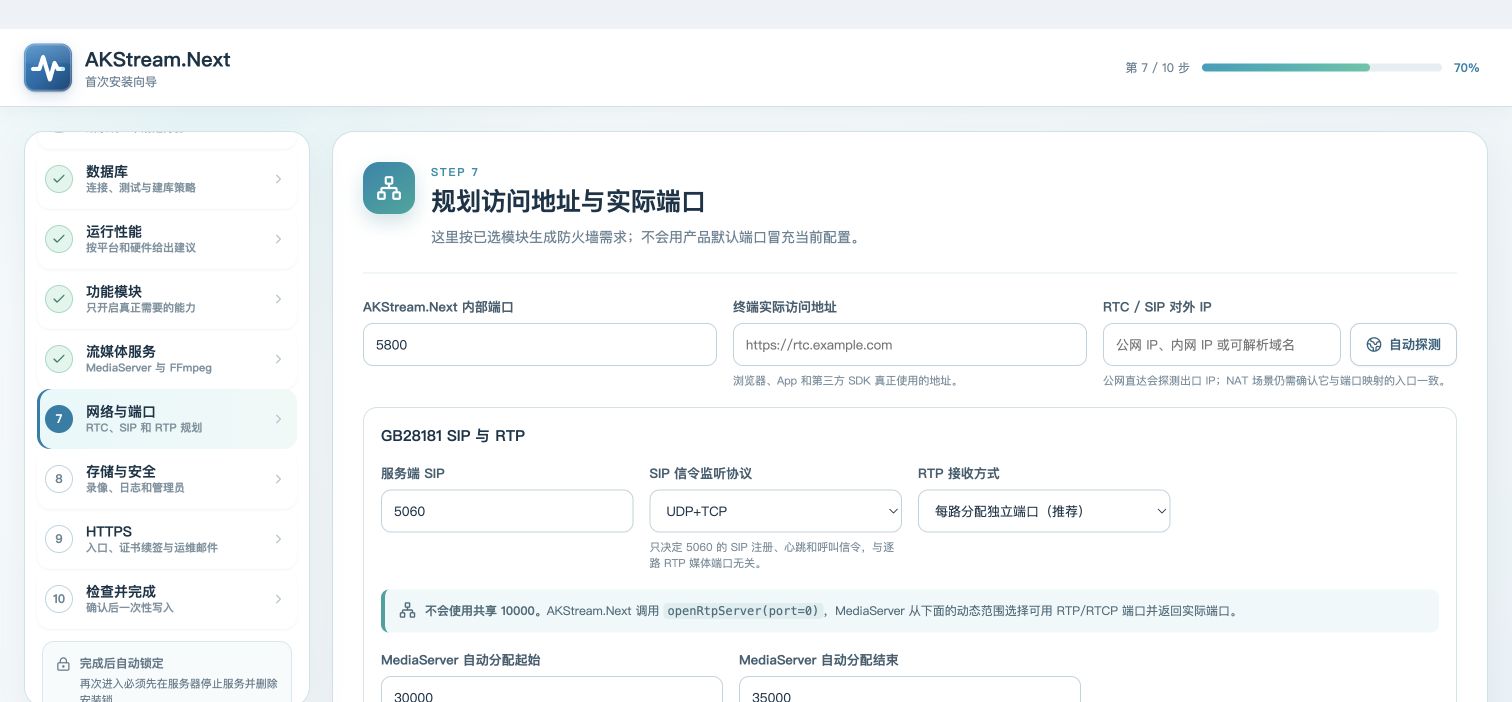Click the installation progress bar at 70%
1512x702 pixels.
pyautogui.click(x=1322, y=68)
